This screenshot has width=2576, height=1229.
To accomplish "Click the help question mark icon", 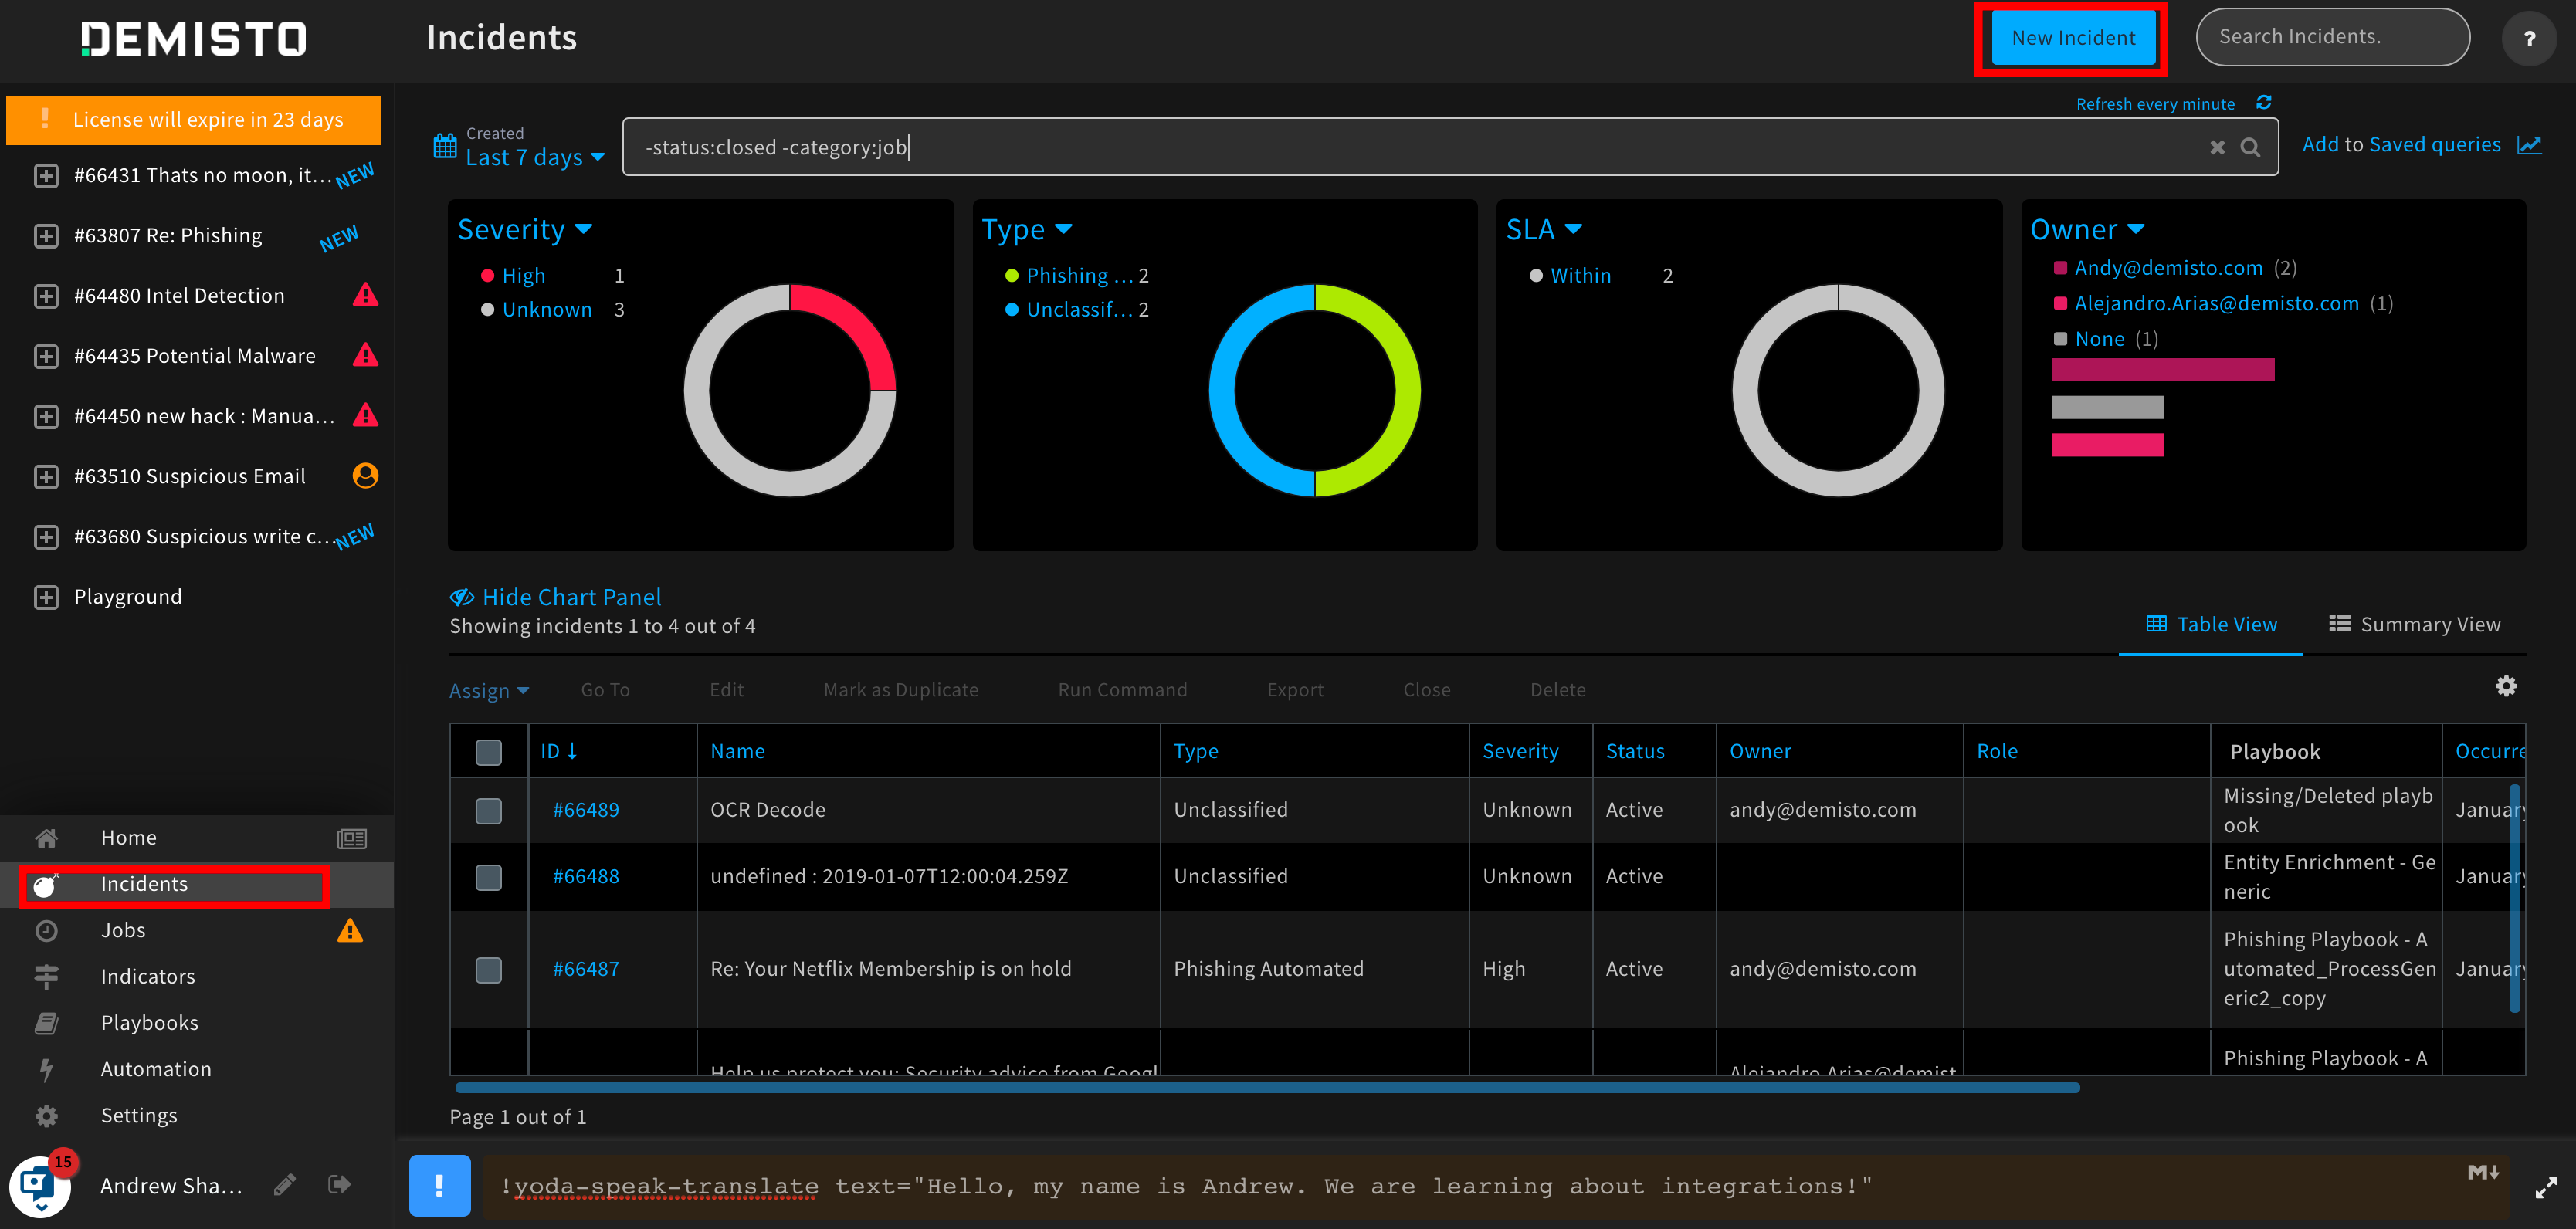I will point(2528,38).
